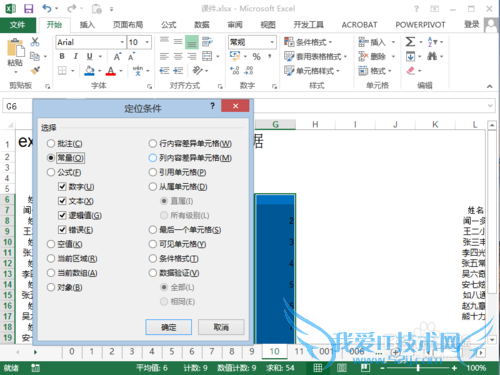The image size is (500, 375).
Task: Click the AutoSum sigma icon
Action: (410, 42)
